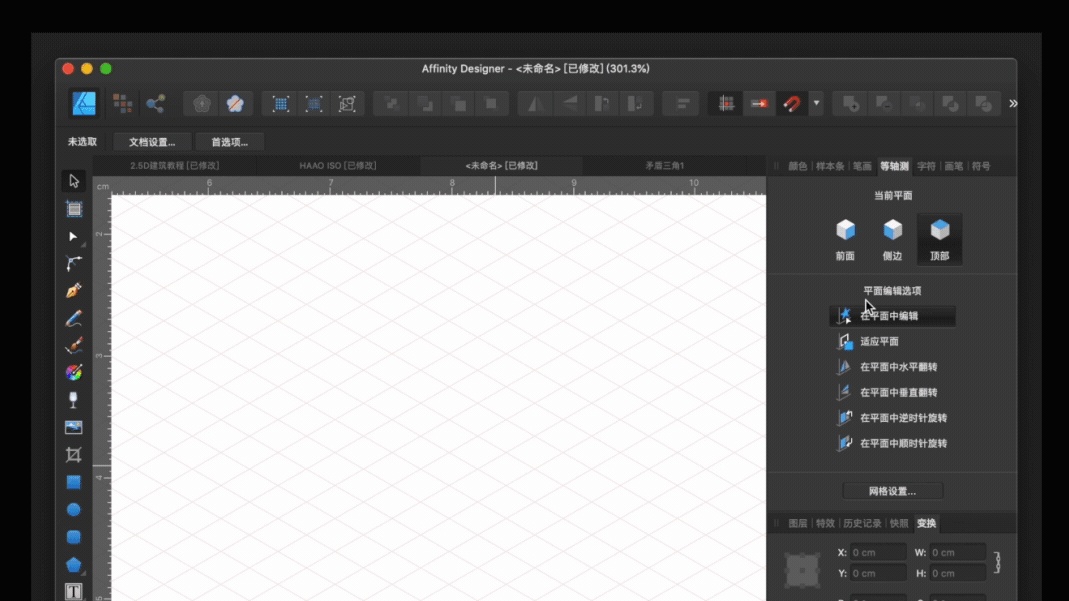This screenshot has width=1069, height=601.
Task: Select the Rectangle shape tool
Action: coord(74,482)
